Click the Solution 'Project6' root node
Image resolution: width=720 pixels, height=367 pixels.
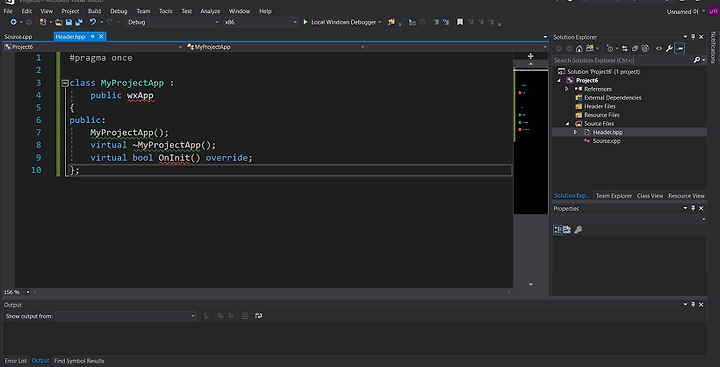(x=603, y=72)
